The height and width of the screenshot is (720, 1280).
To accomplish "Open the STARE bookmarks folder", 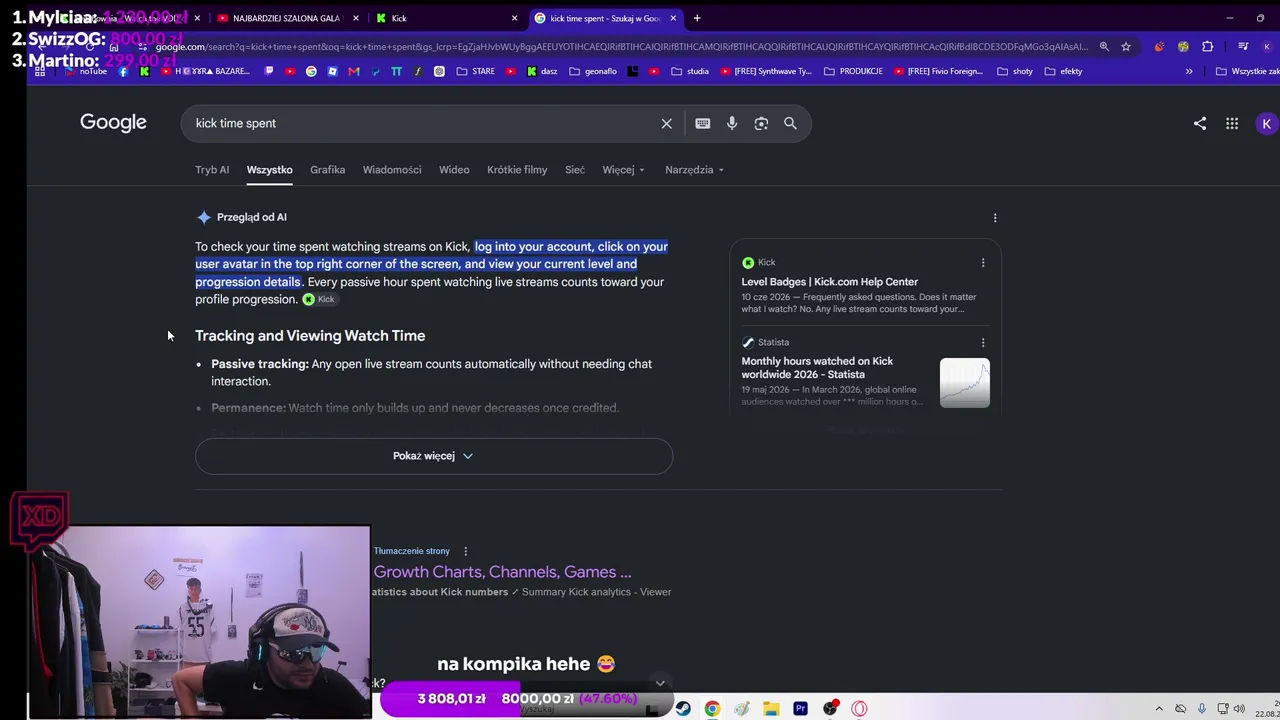I will pos(476,71).
